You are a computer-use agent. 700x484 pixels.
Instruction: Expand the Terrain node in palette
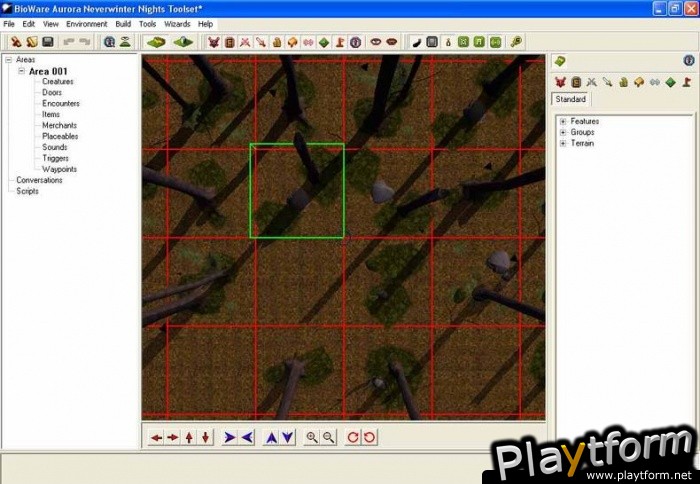563,143
